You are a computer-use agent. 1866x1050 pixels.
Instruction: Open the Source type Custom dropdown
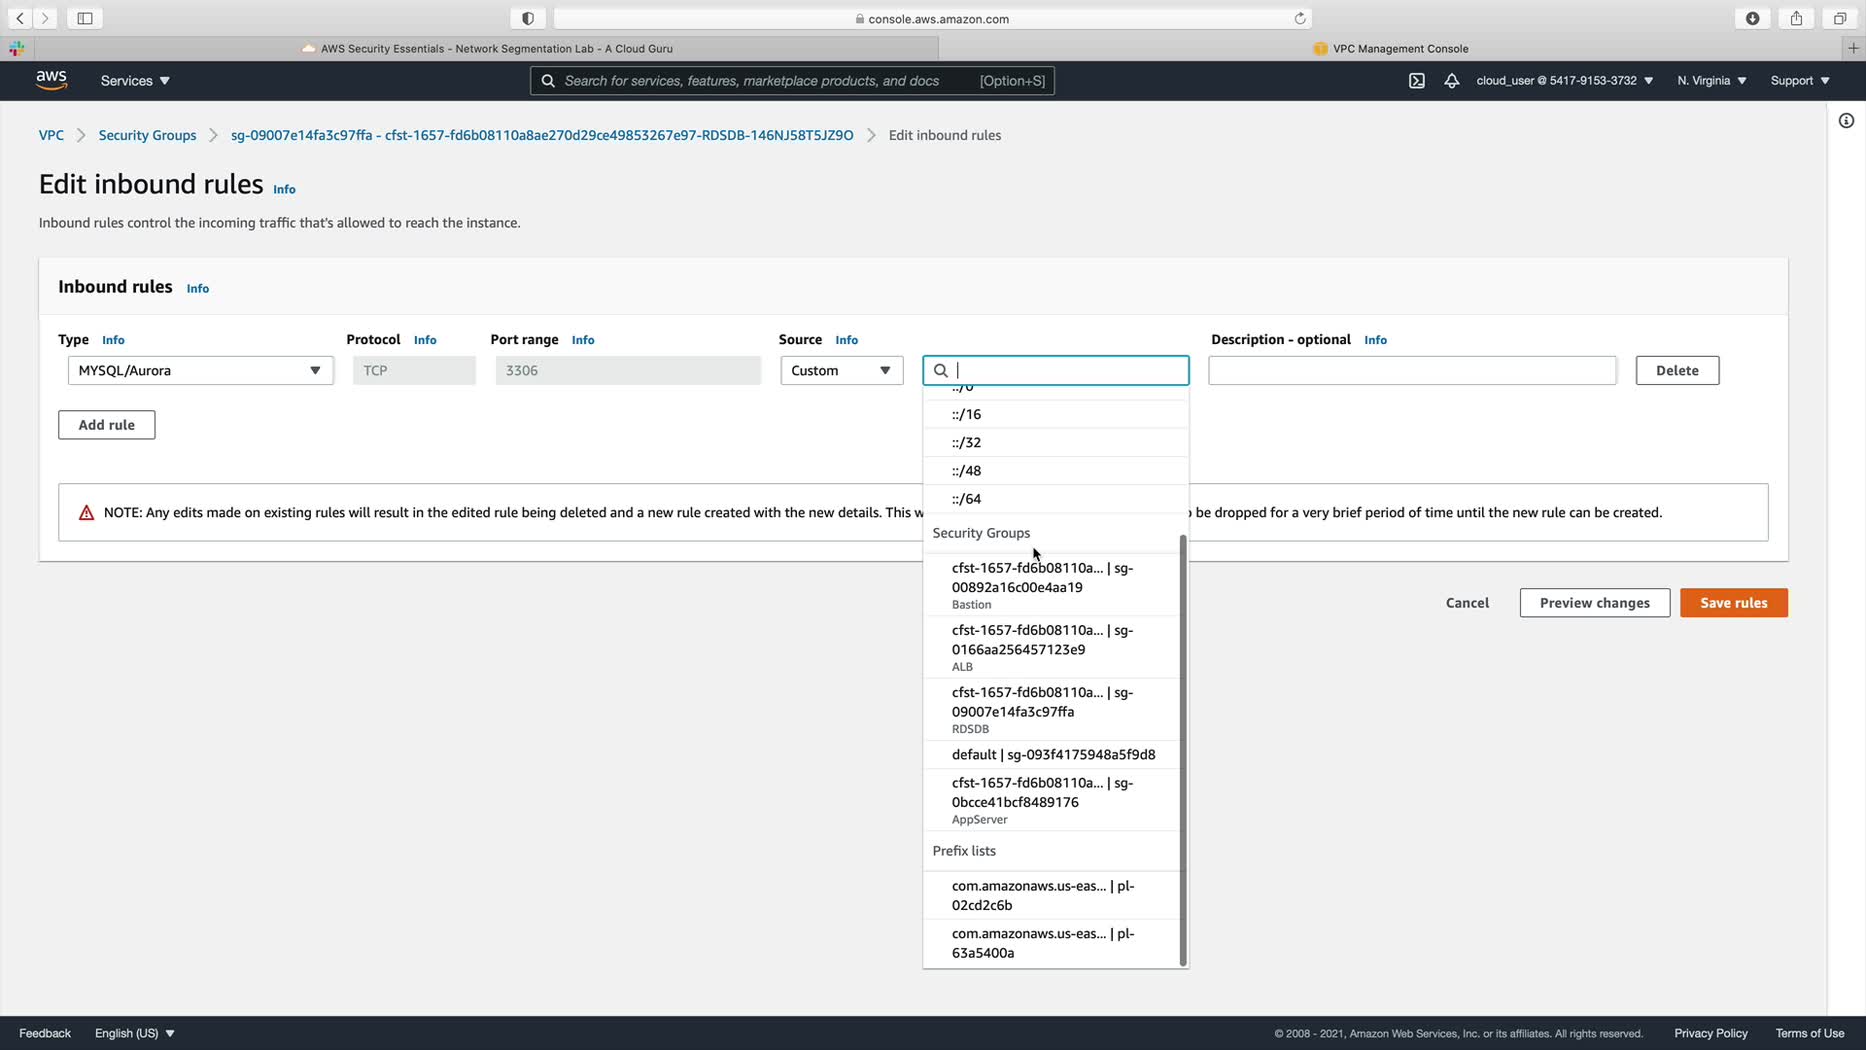point(841,371)
